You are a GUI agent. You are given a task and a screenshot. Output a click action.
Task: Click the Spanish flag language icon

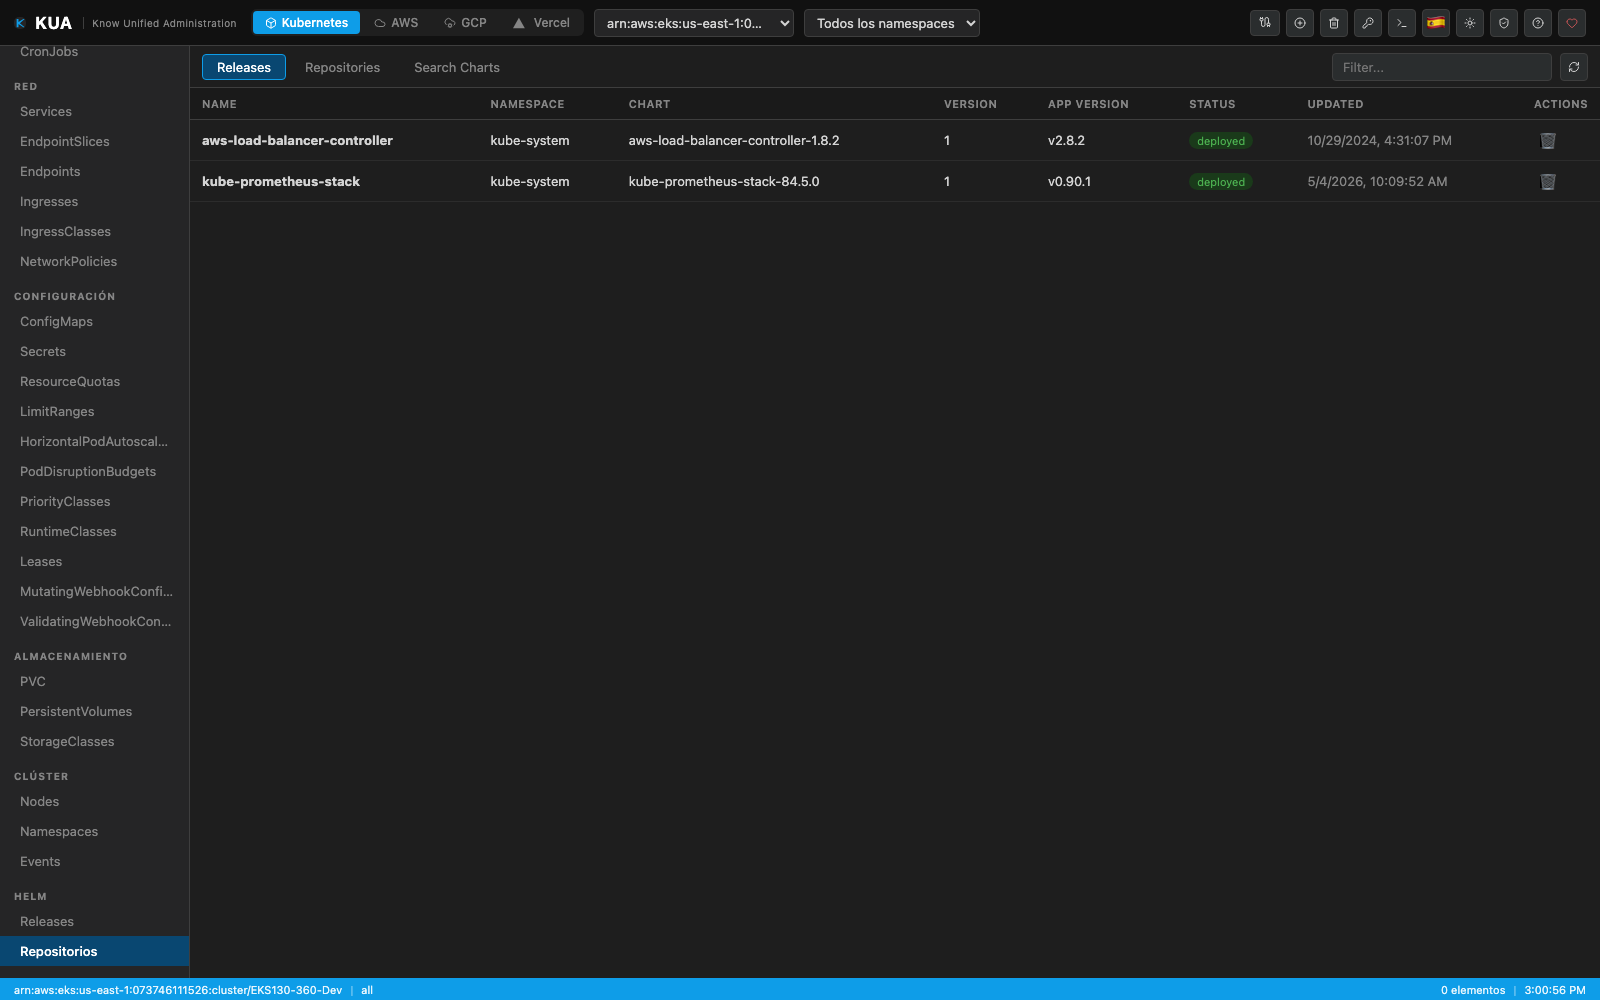coord(1435,23)
